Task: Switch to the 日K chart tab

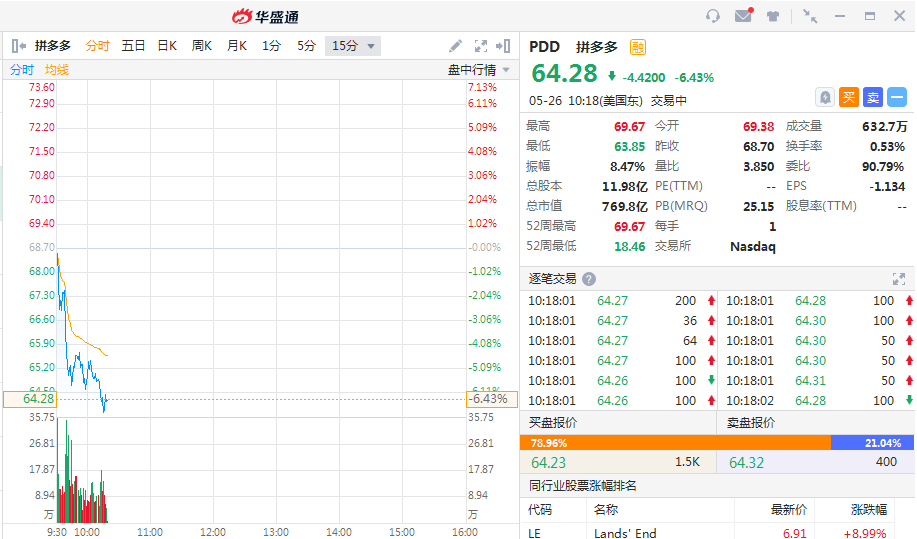Action: tap(167, 46)
